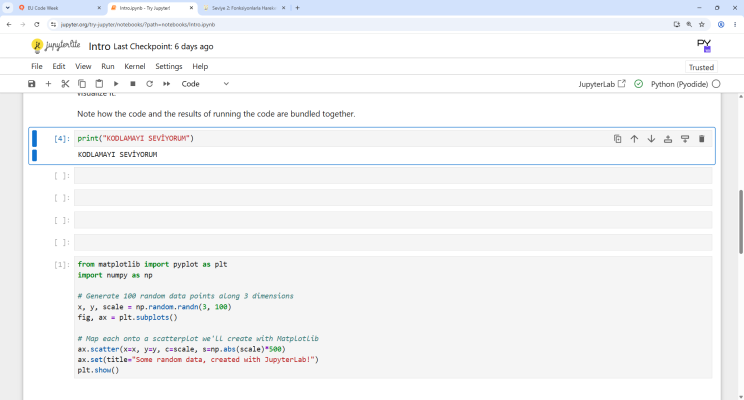Image resolution: width=744 pixels, height=400 pixels.
Task: Open notebook in JupyterLab link
Action: tap(602, 84)
